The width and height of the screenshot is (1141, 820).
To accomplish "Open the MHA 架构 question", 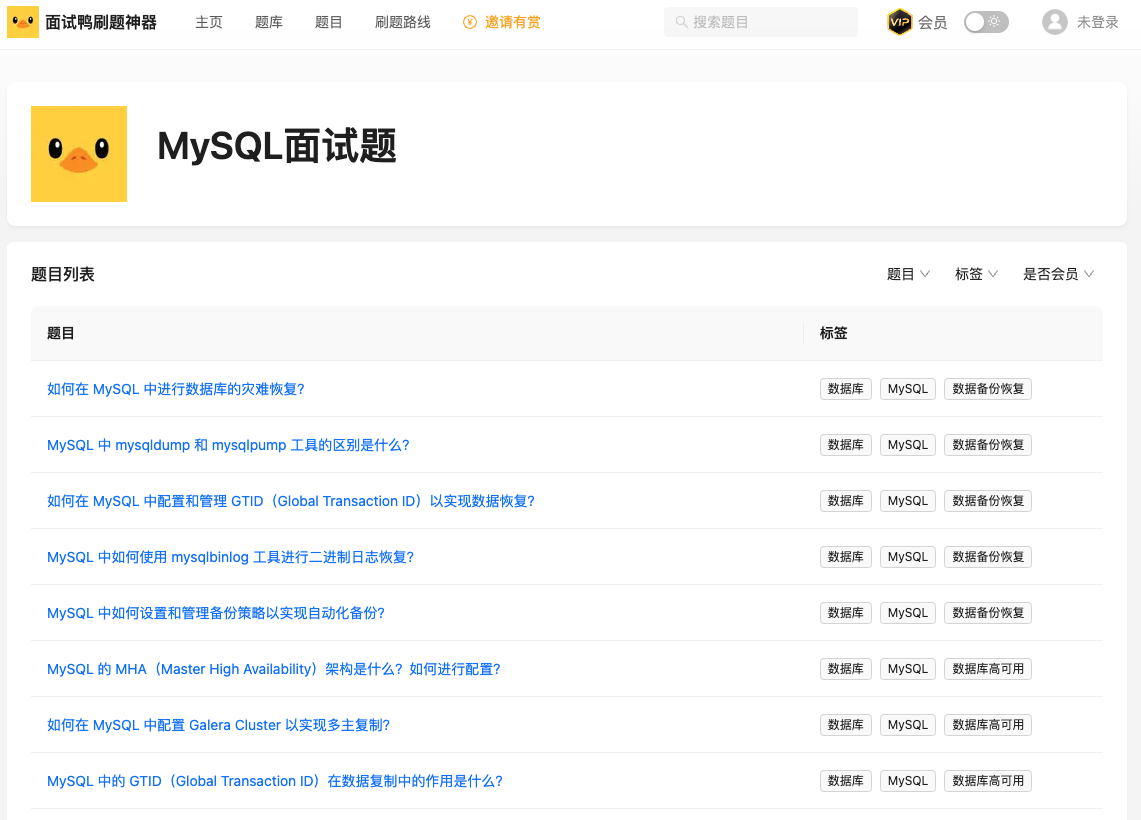I will (274, 669).
